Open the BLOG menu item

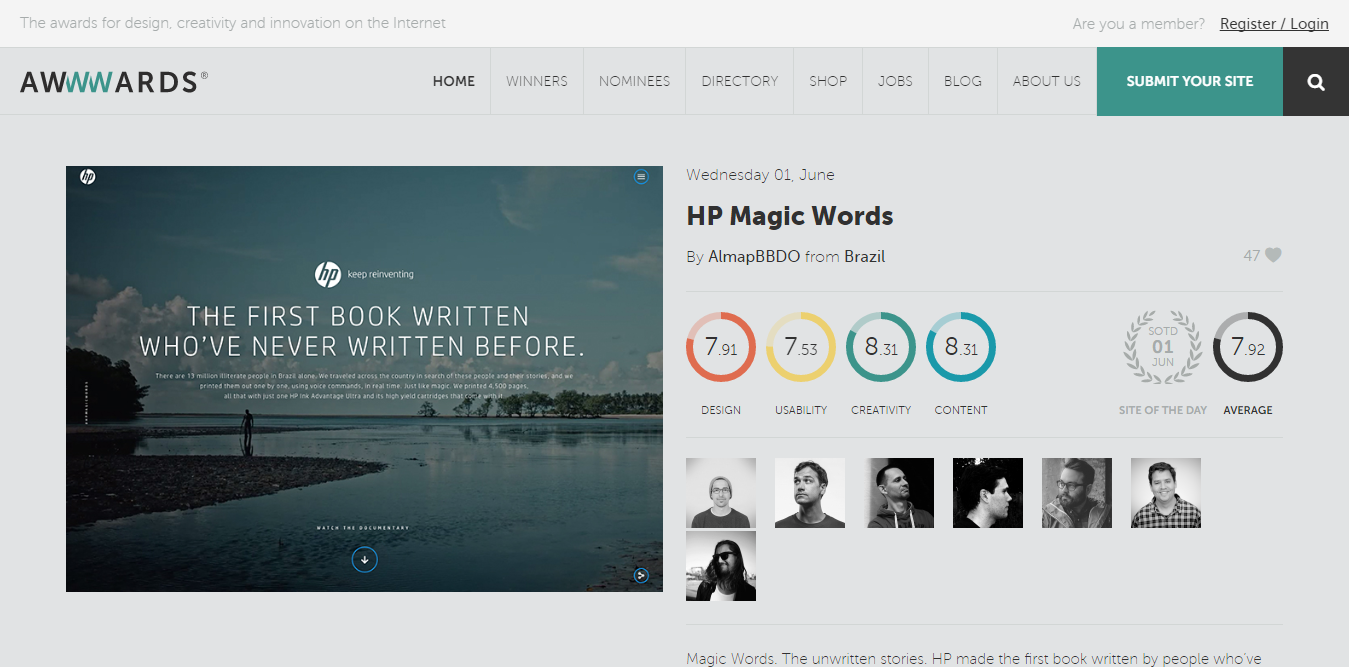962,81
